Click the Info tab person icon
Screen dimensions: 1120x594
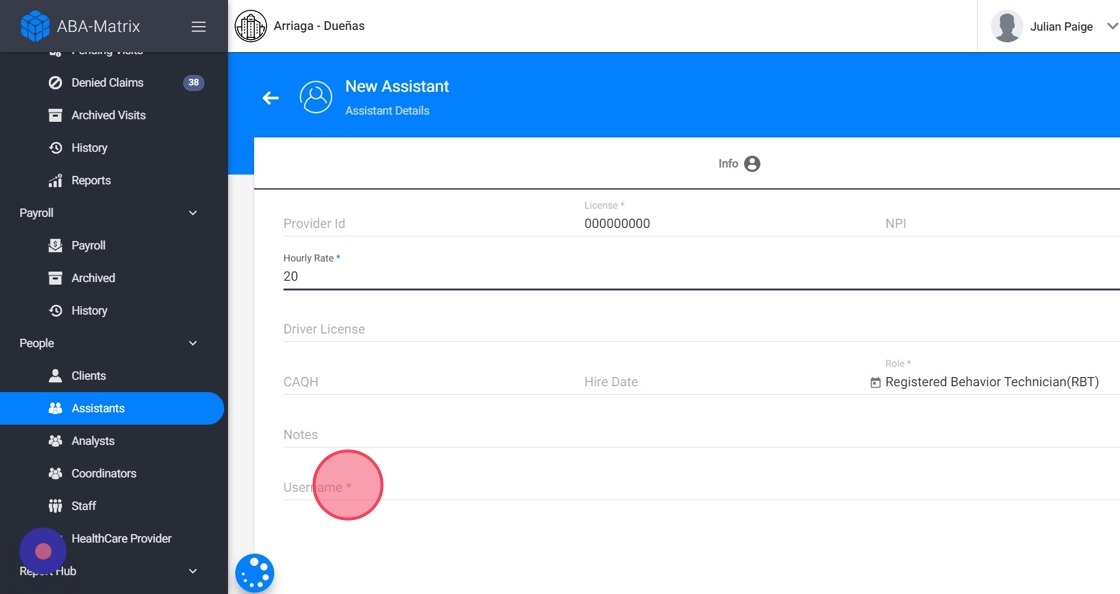(752, 164)
